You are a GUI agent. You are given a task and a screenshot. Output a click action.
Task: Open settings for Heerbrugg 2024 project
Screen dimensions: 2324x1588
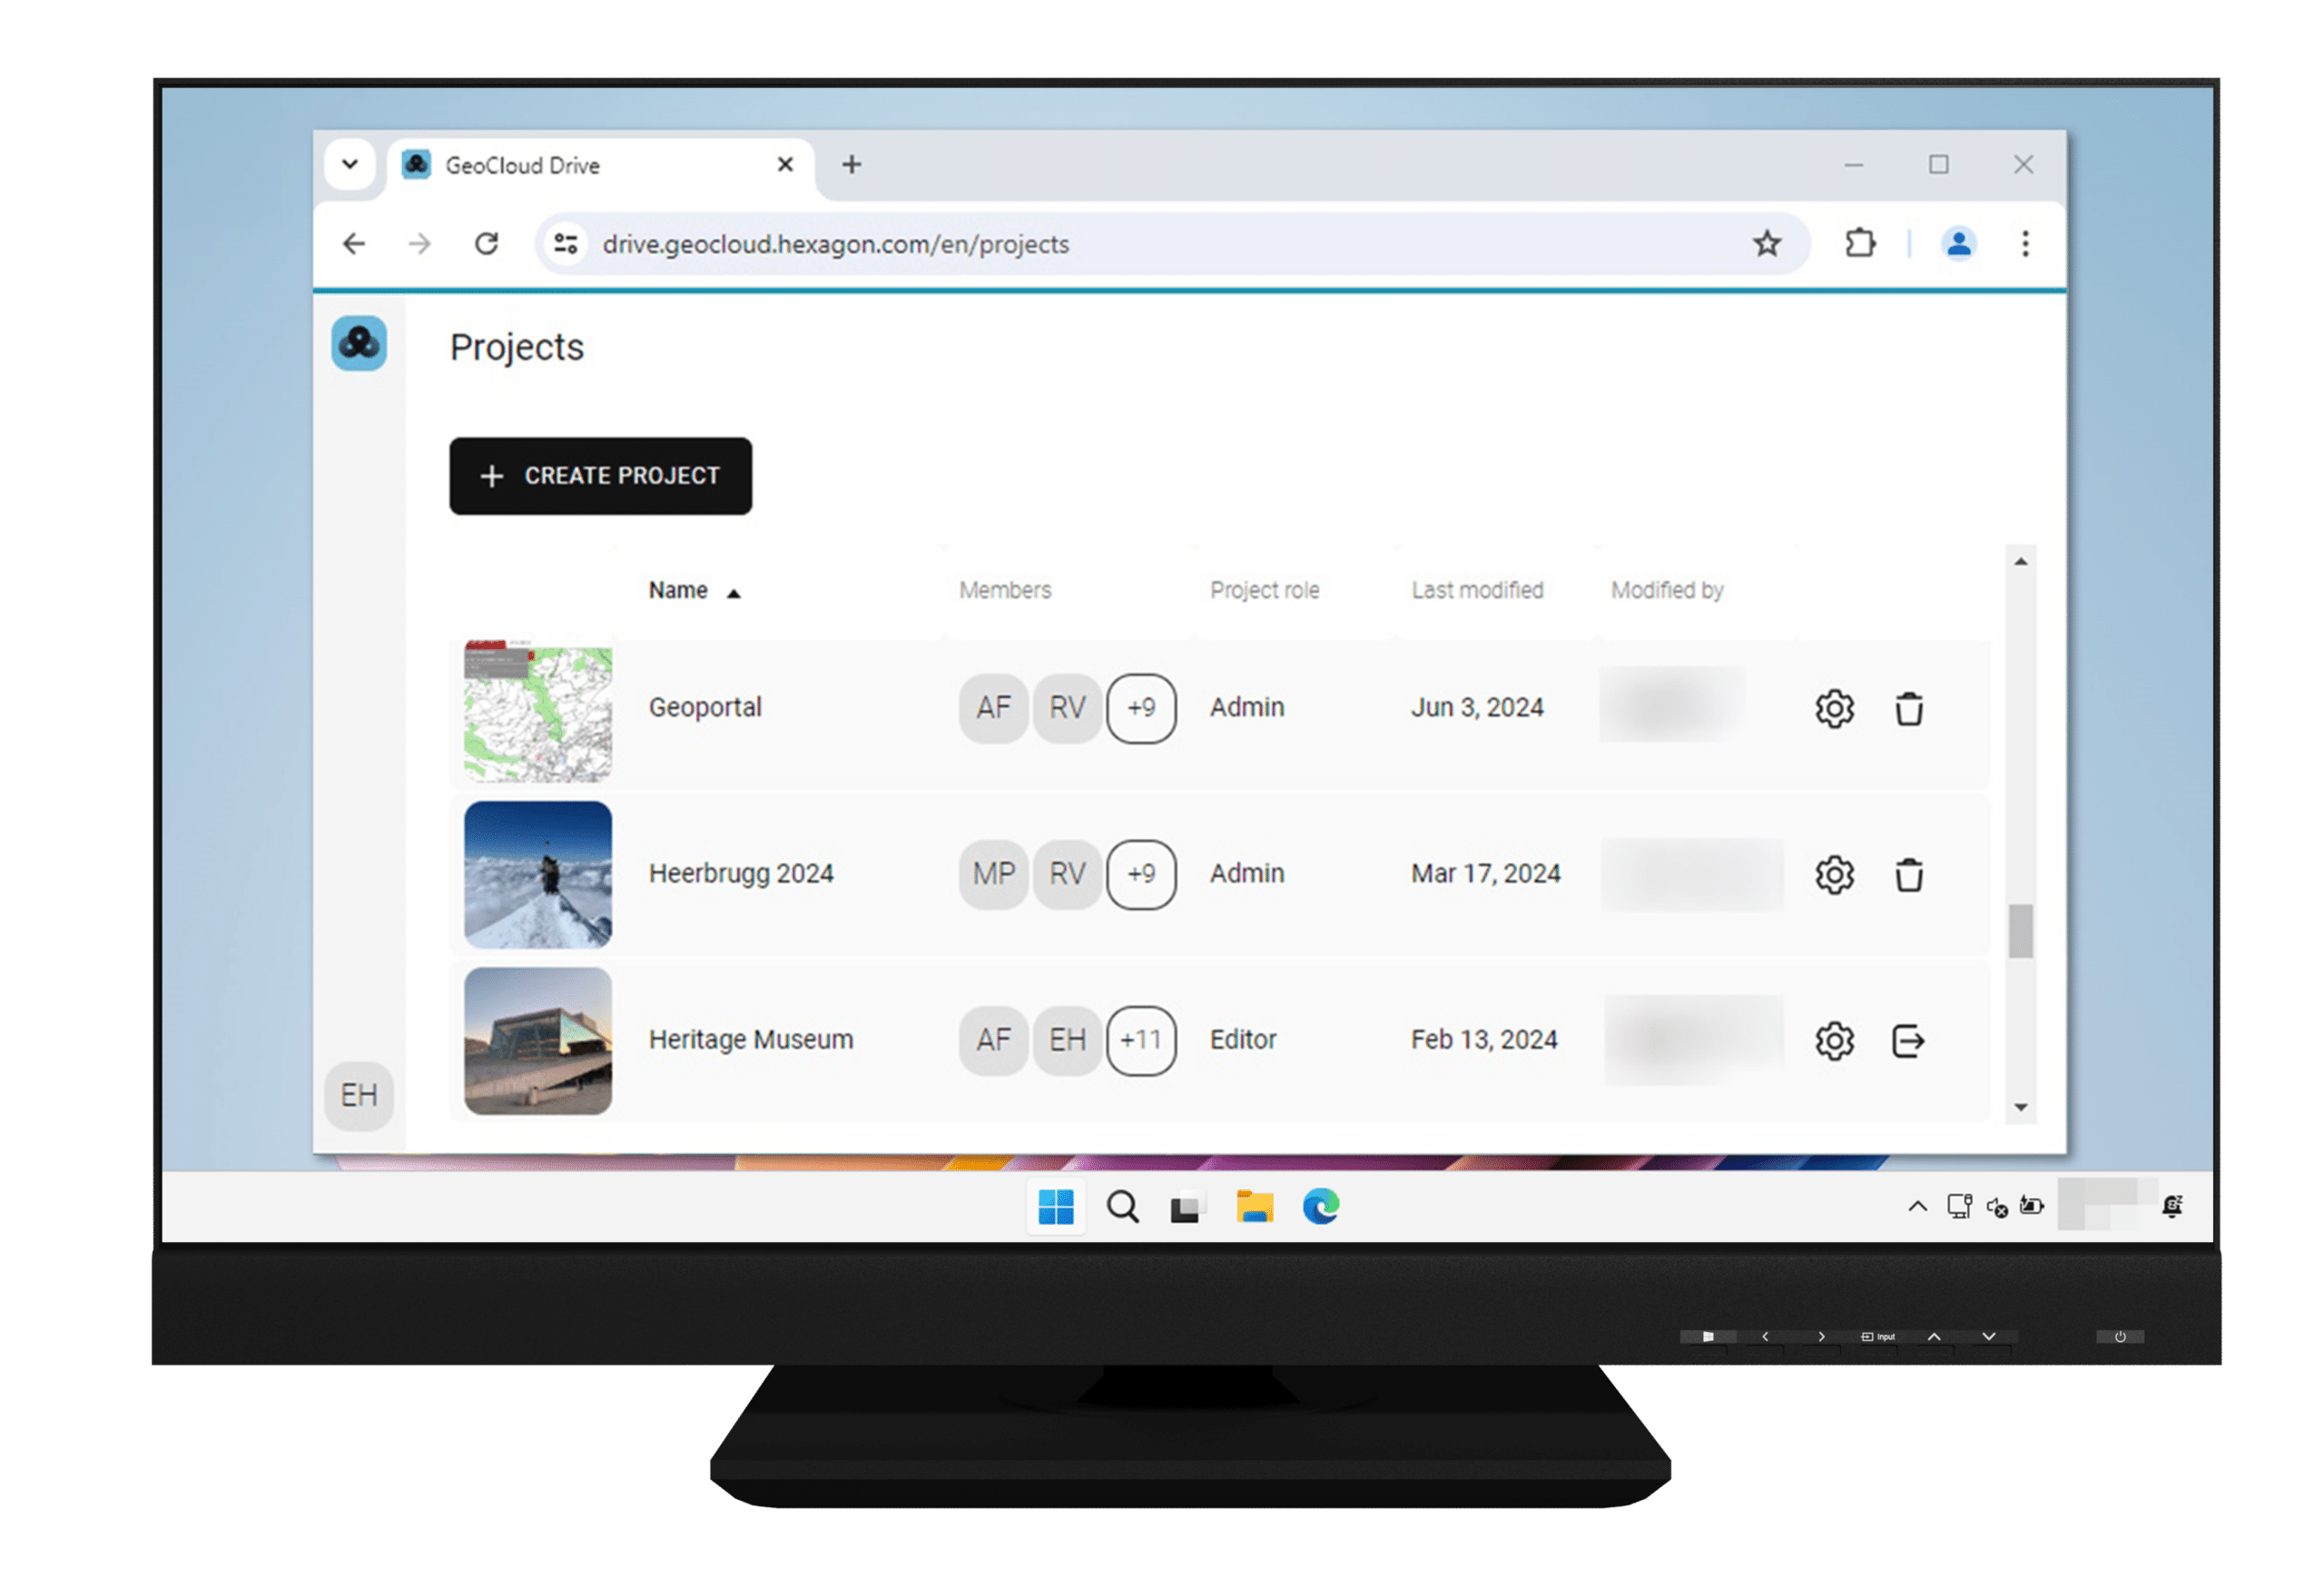(x=1833, y=873)
